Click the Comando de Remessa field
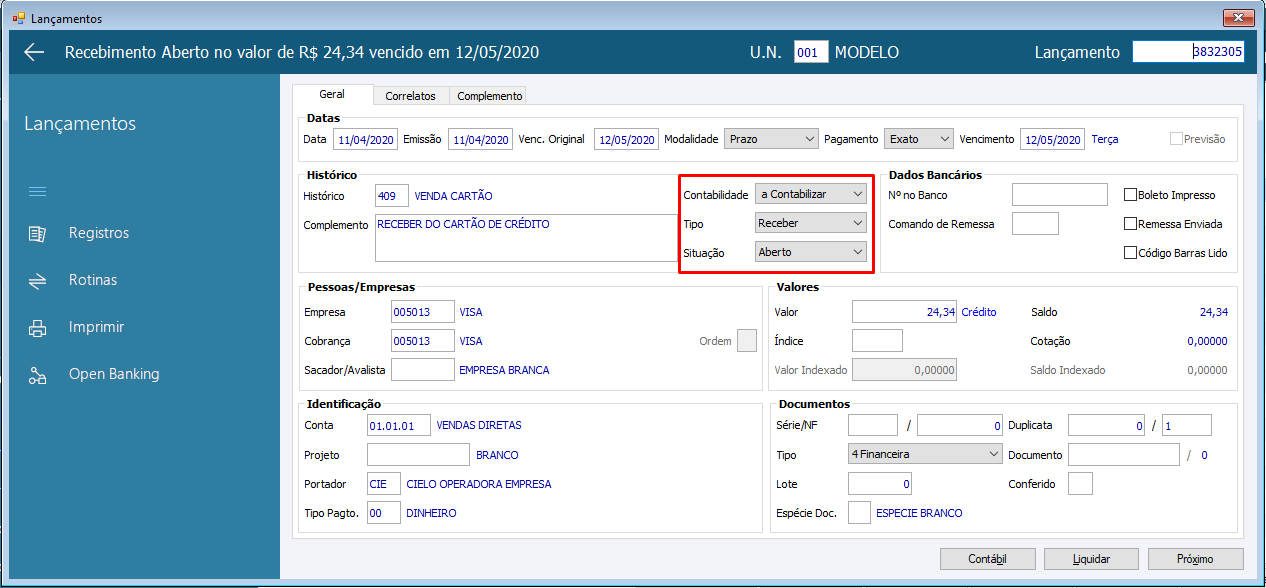This screenshot has height=588, width=1266. click(x=1035, y=224)
